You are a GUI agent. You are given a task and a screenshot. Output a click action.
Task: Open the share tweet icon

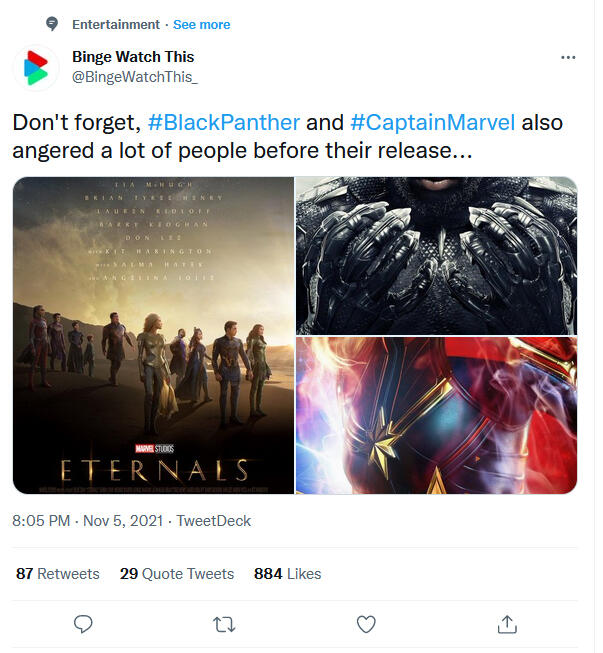[x=507, y=624]
